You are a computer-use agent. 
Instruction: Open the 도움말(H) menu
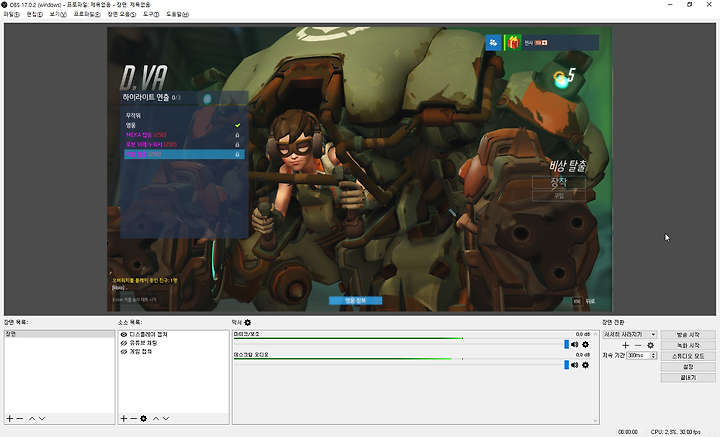(177, 14)
